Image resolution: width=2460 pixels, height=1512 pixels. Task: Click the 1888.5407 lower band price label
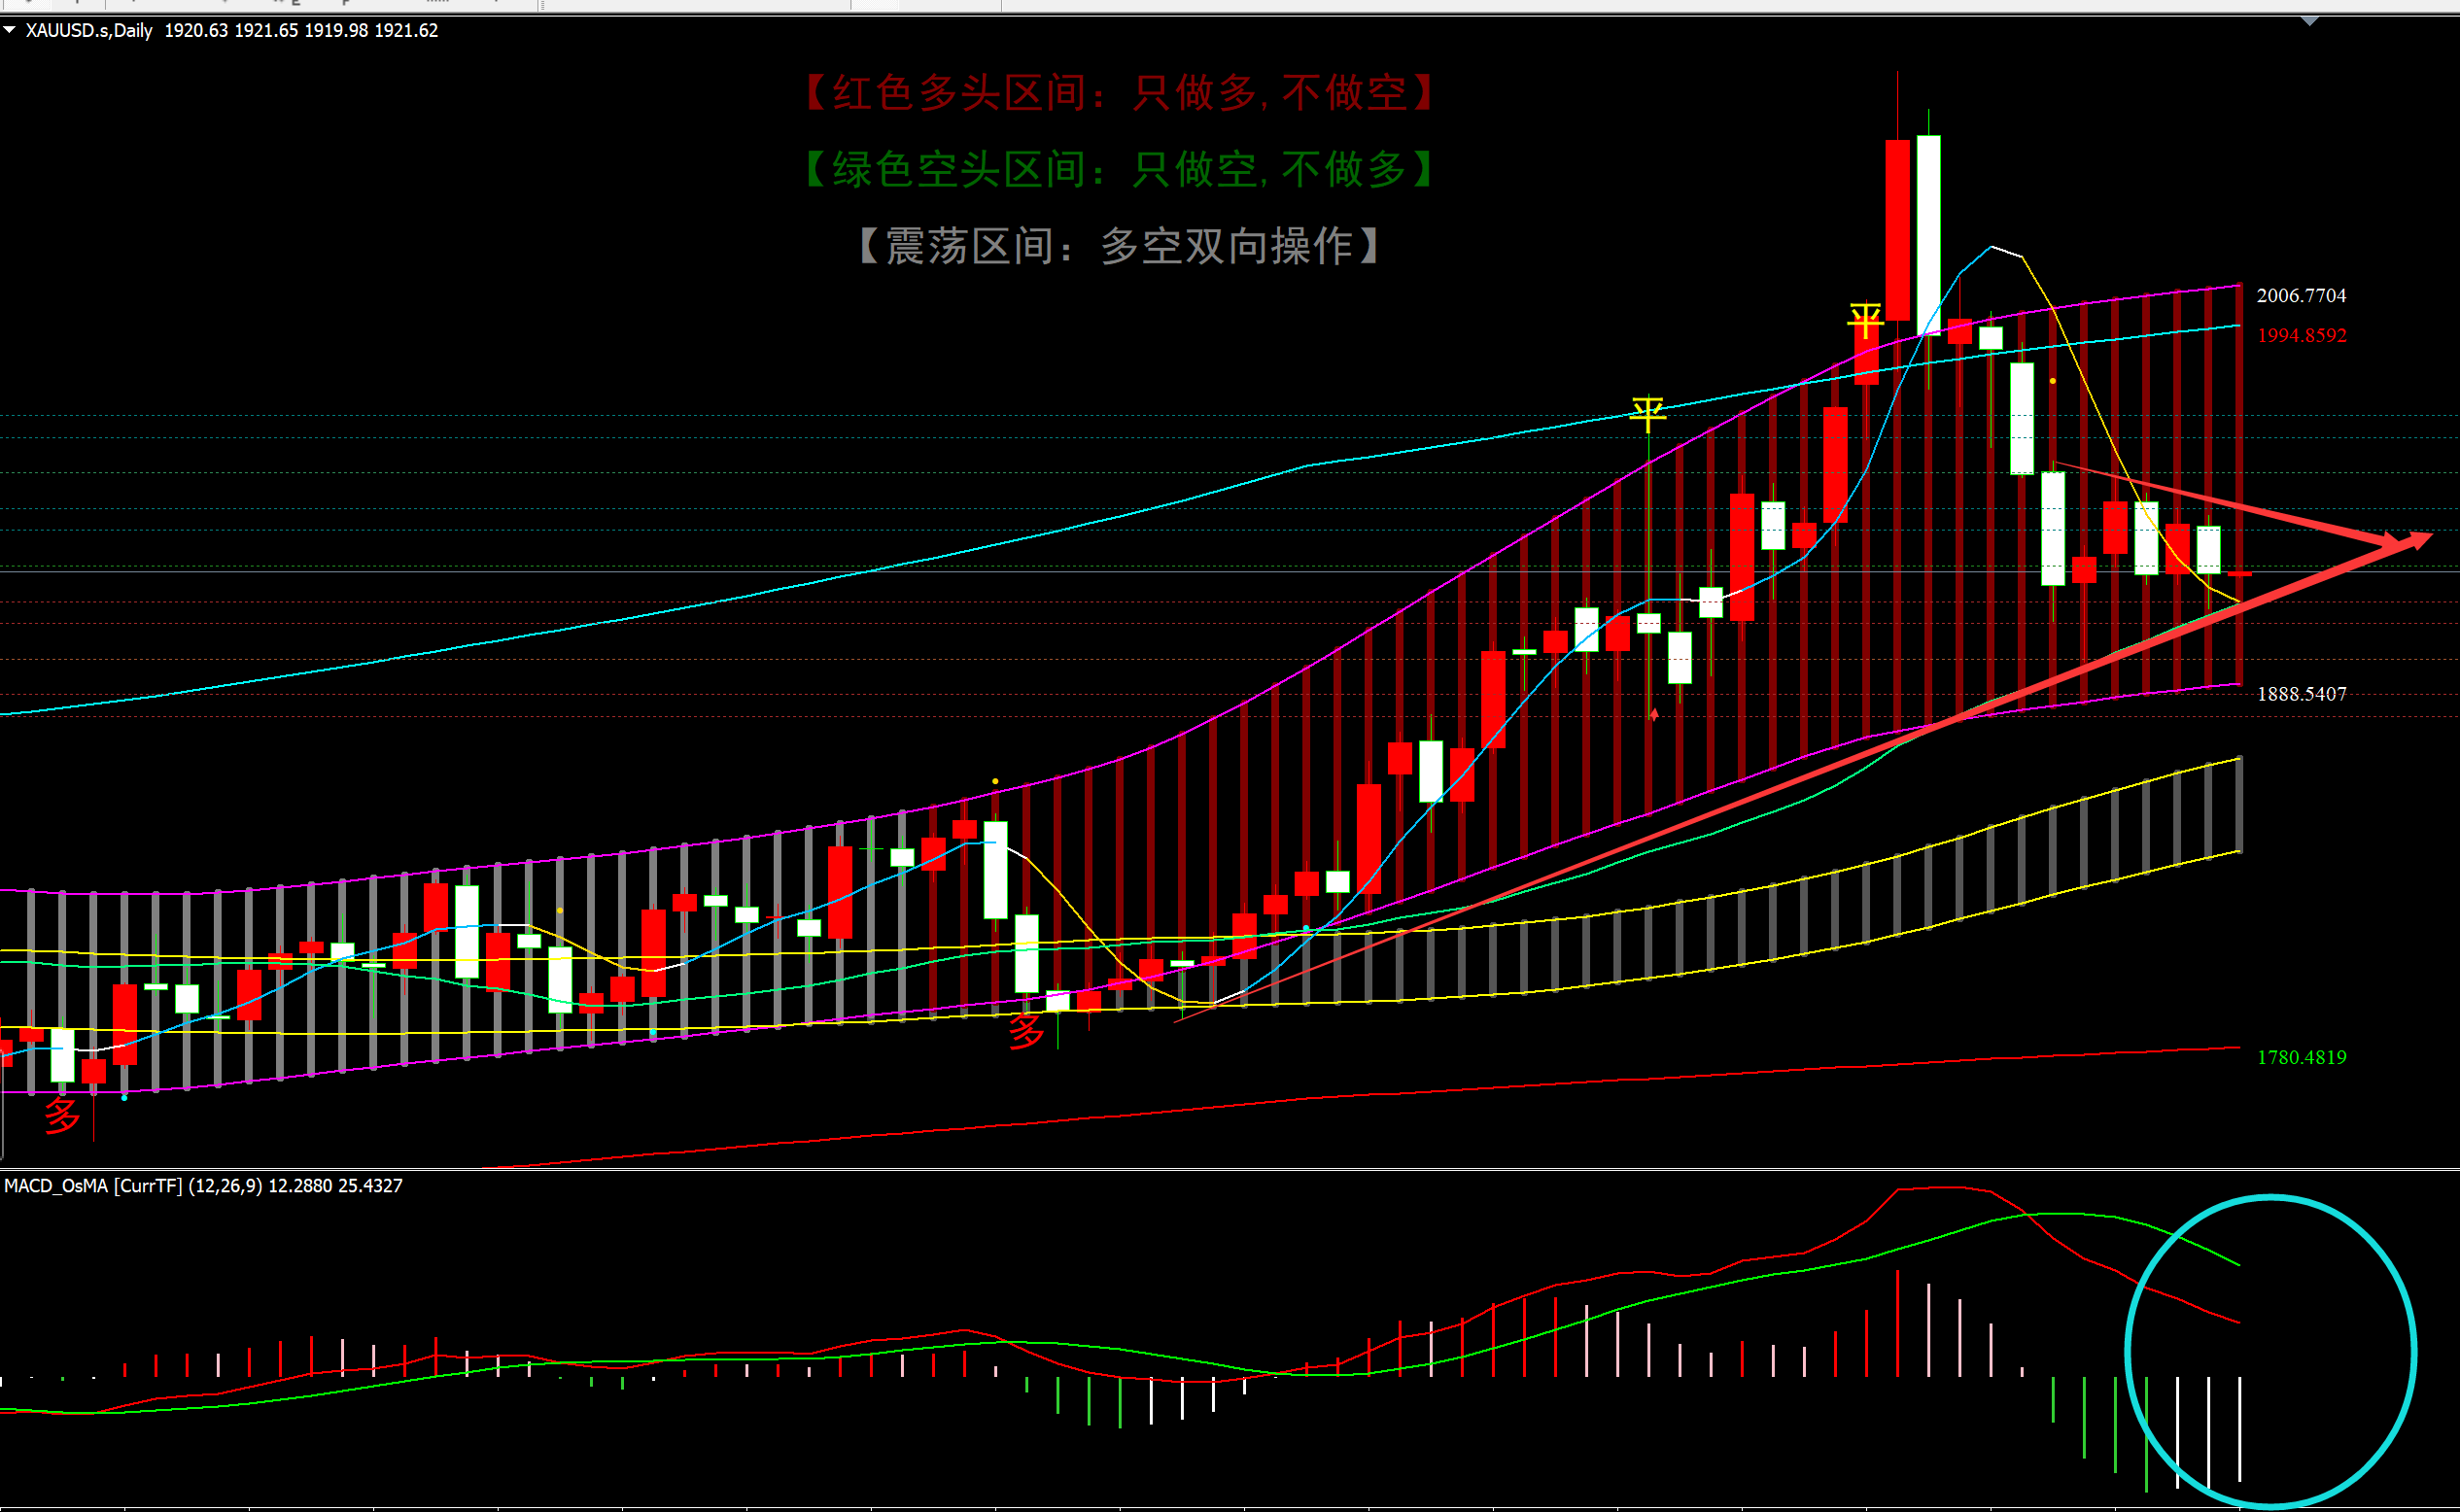(2301, 694)
